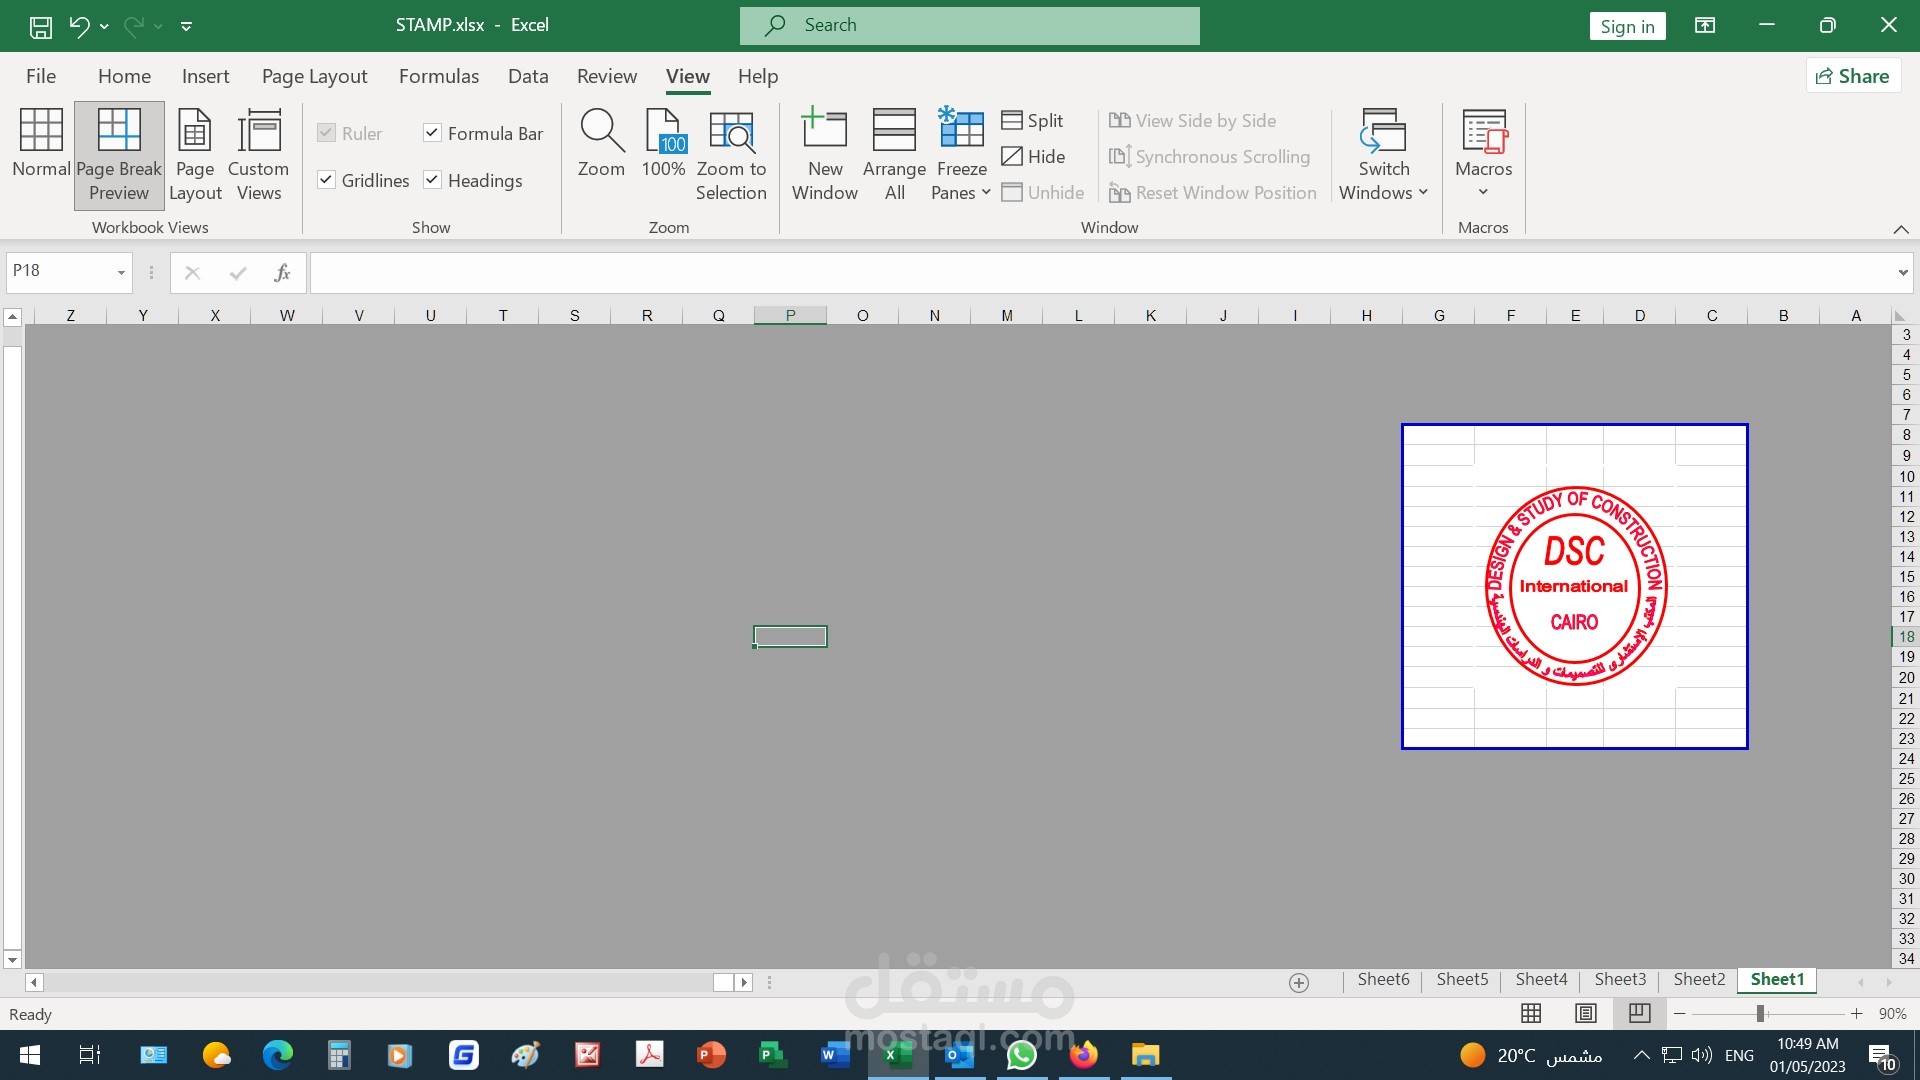
Task: Click the DSC International stamp image
Action: 1575,586
